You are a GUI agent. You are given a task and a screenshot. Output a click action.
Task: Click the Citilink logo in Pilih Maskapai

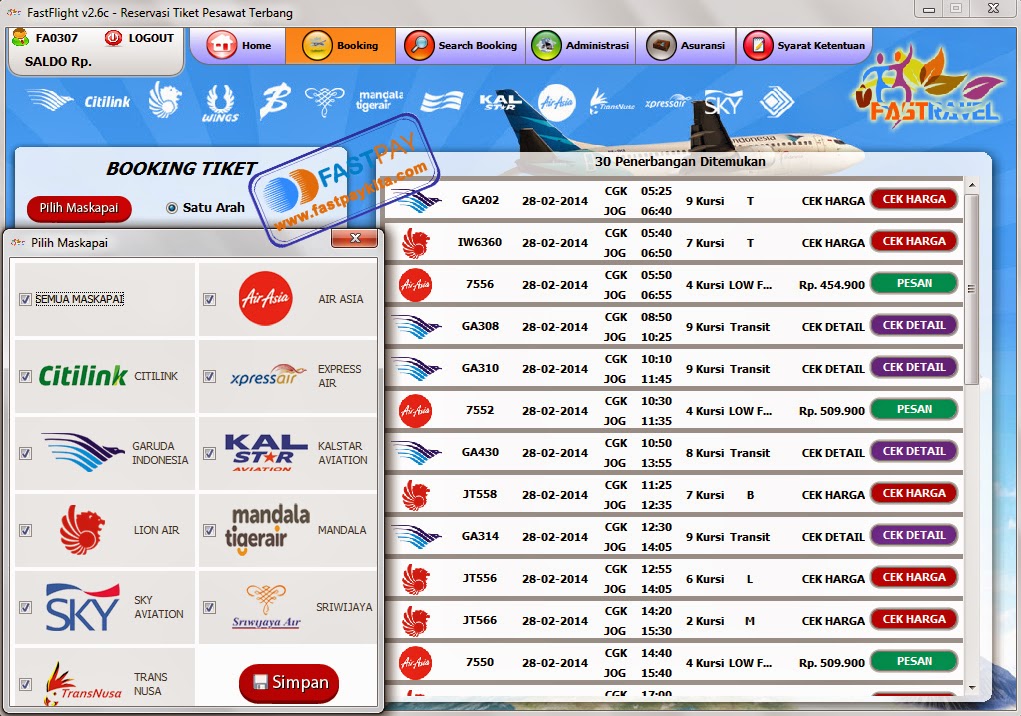pos(83,376)
